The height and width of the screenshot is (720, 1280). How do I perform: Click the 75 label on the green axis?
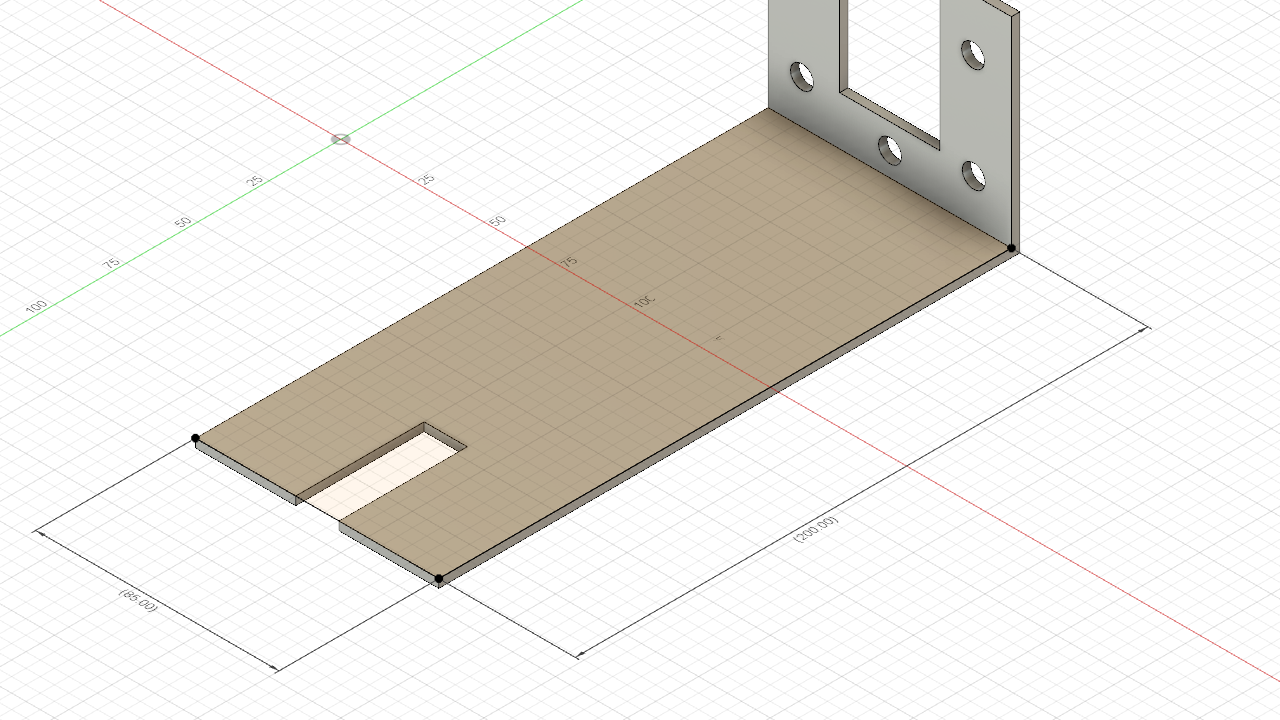(x=111, y=263)
